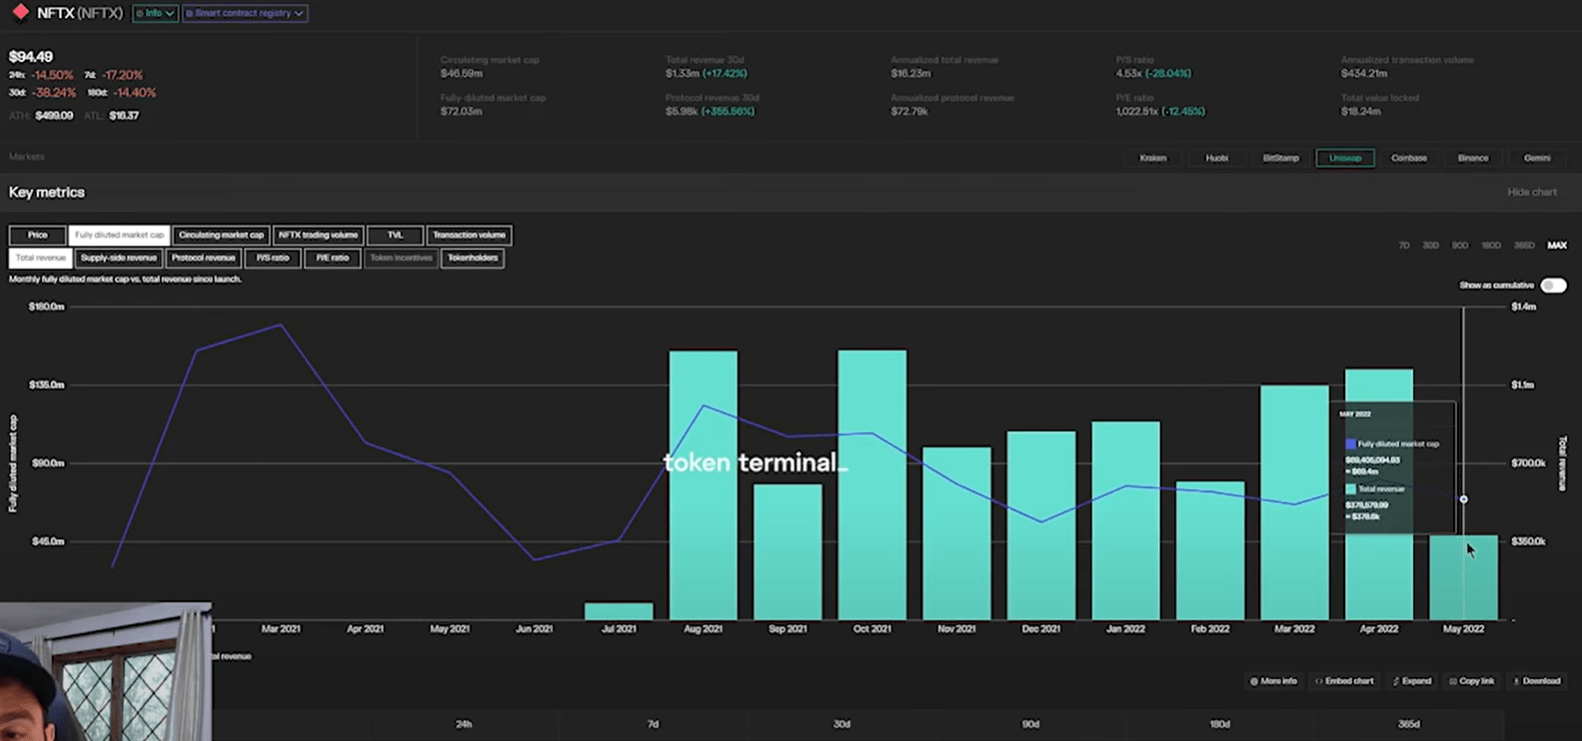Viewport: 1582px width, 741px height.
Task: Open the Info dropdown
Action: tap(155, 13)
